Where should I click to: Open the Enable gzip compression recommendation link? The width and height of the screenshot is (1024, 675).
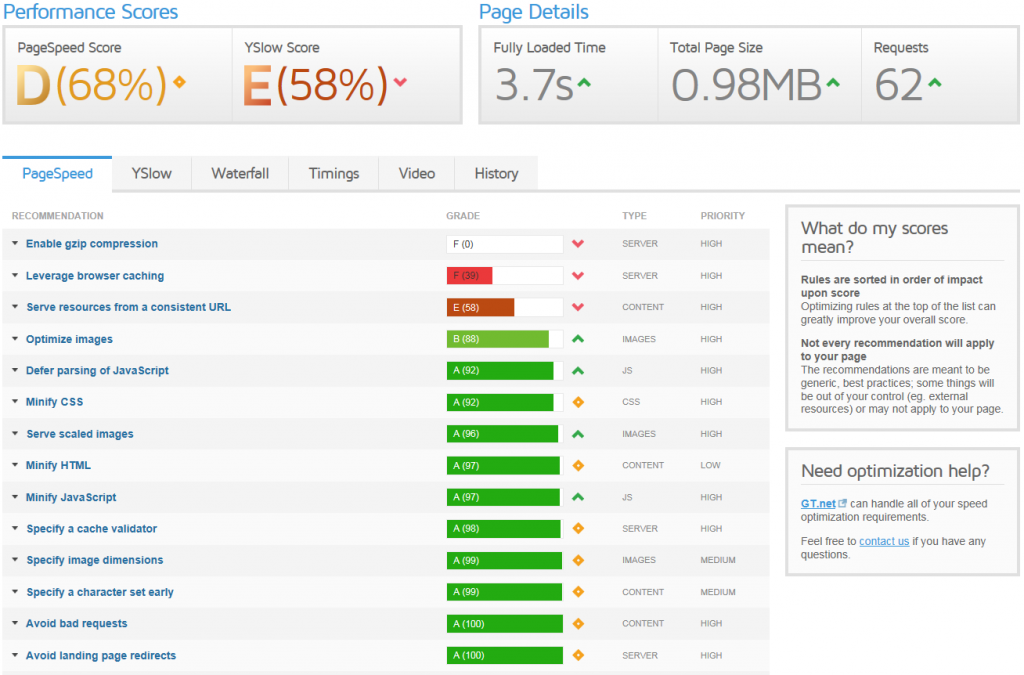(92, 243)
